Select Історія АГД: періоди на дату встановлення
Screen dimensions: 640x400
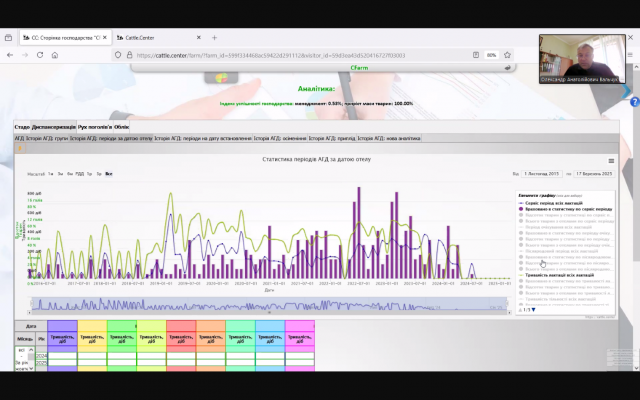pos(202,138)
